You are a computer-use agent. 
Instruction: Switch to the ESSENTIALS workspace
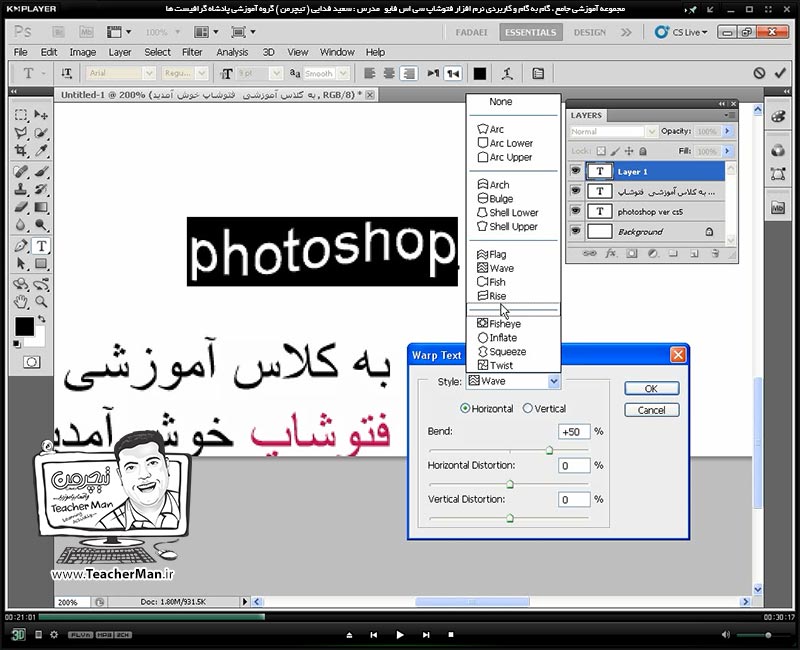(530, 32)
